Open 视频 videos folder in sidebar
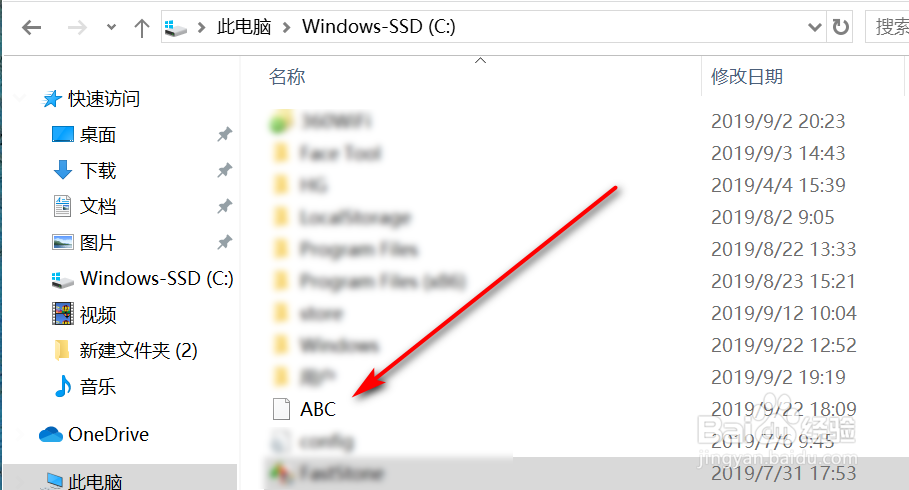909x490 pixels. pyautogui.click(x=97, y=315)
